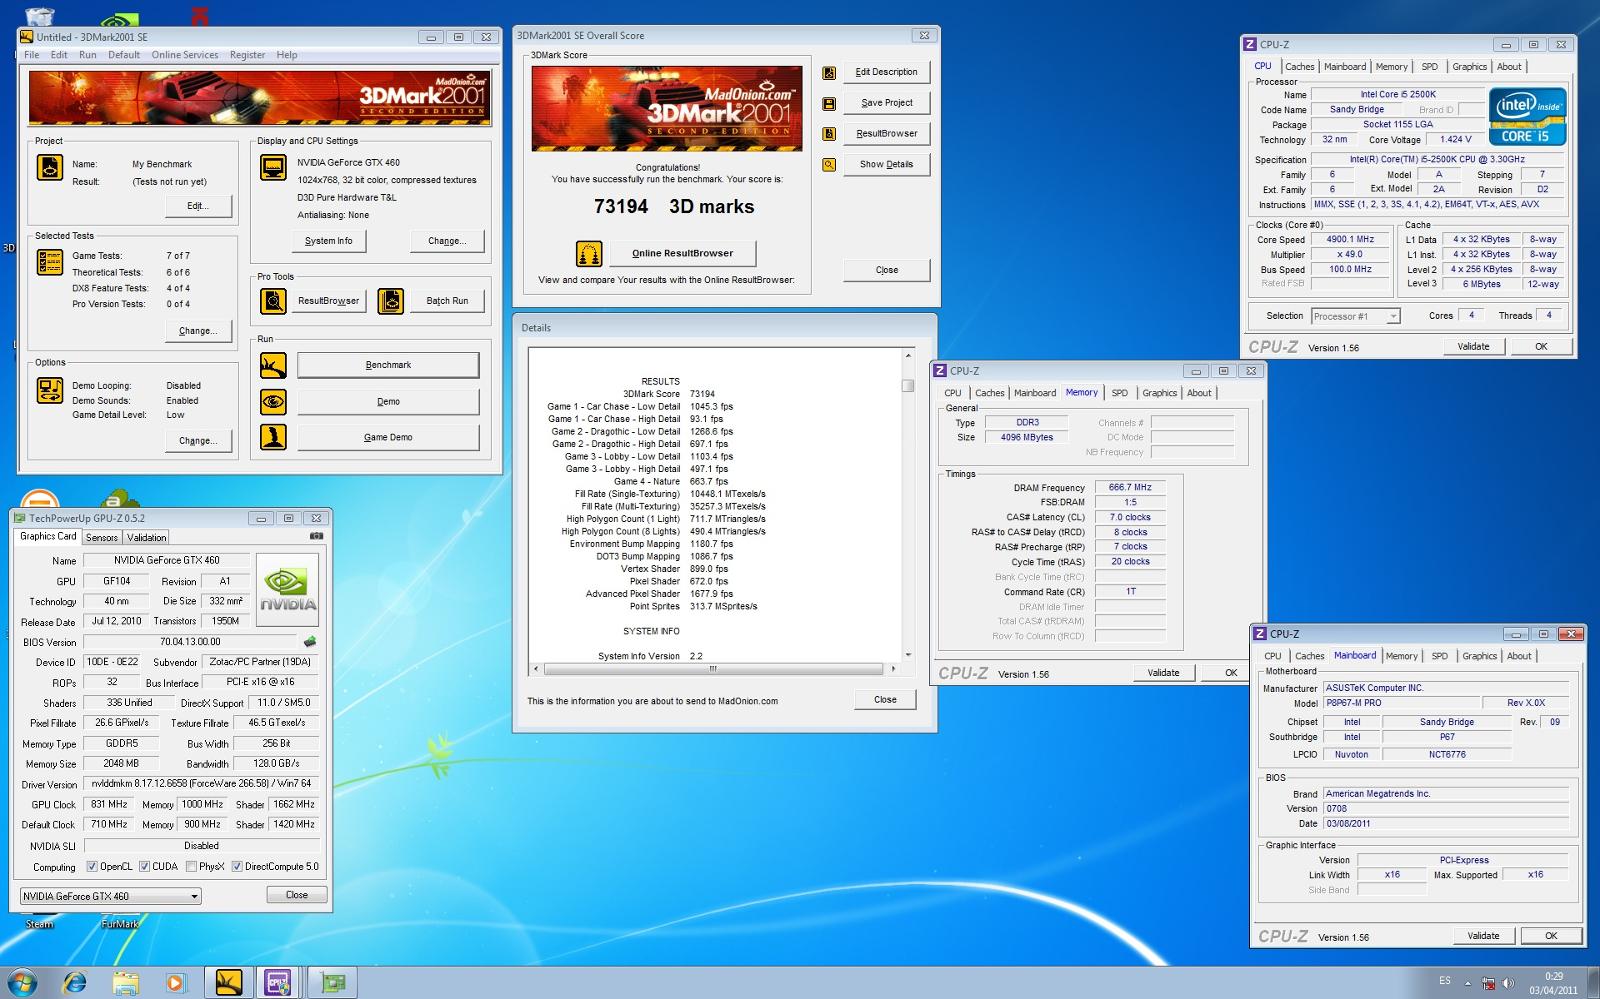Click the Selected Tests icon
The image size is (1600, 999).
pyautogui.click(x=50, y=262)
